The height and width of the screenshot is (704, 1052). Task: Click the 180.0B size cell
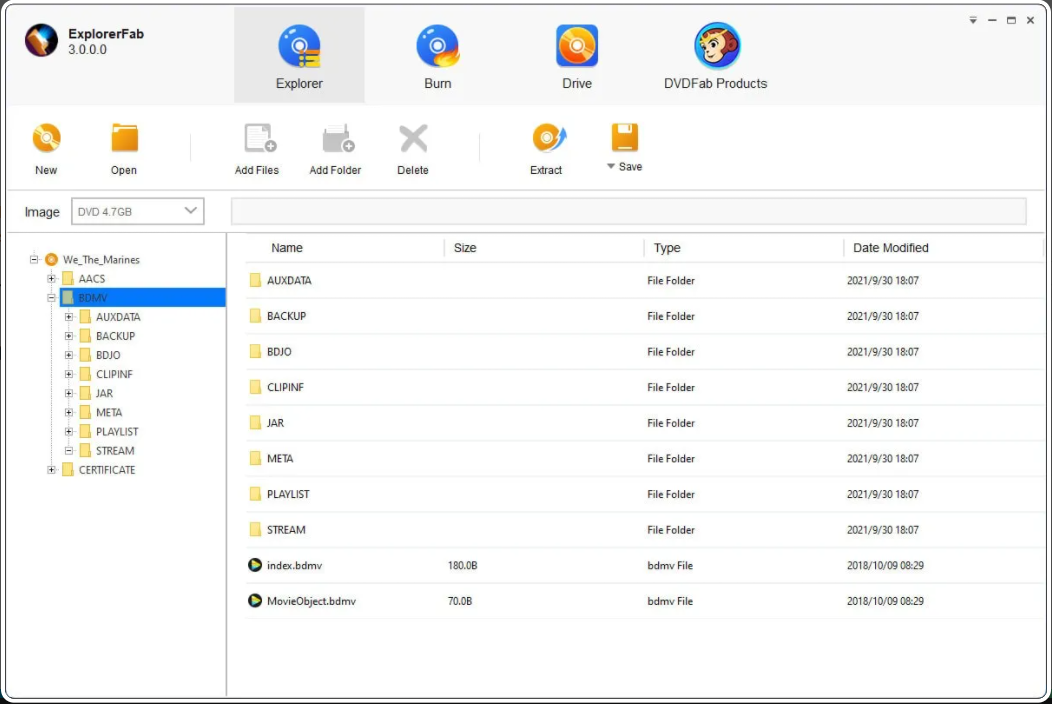pos(462,566)
